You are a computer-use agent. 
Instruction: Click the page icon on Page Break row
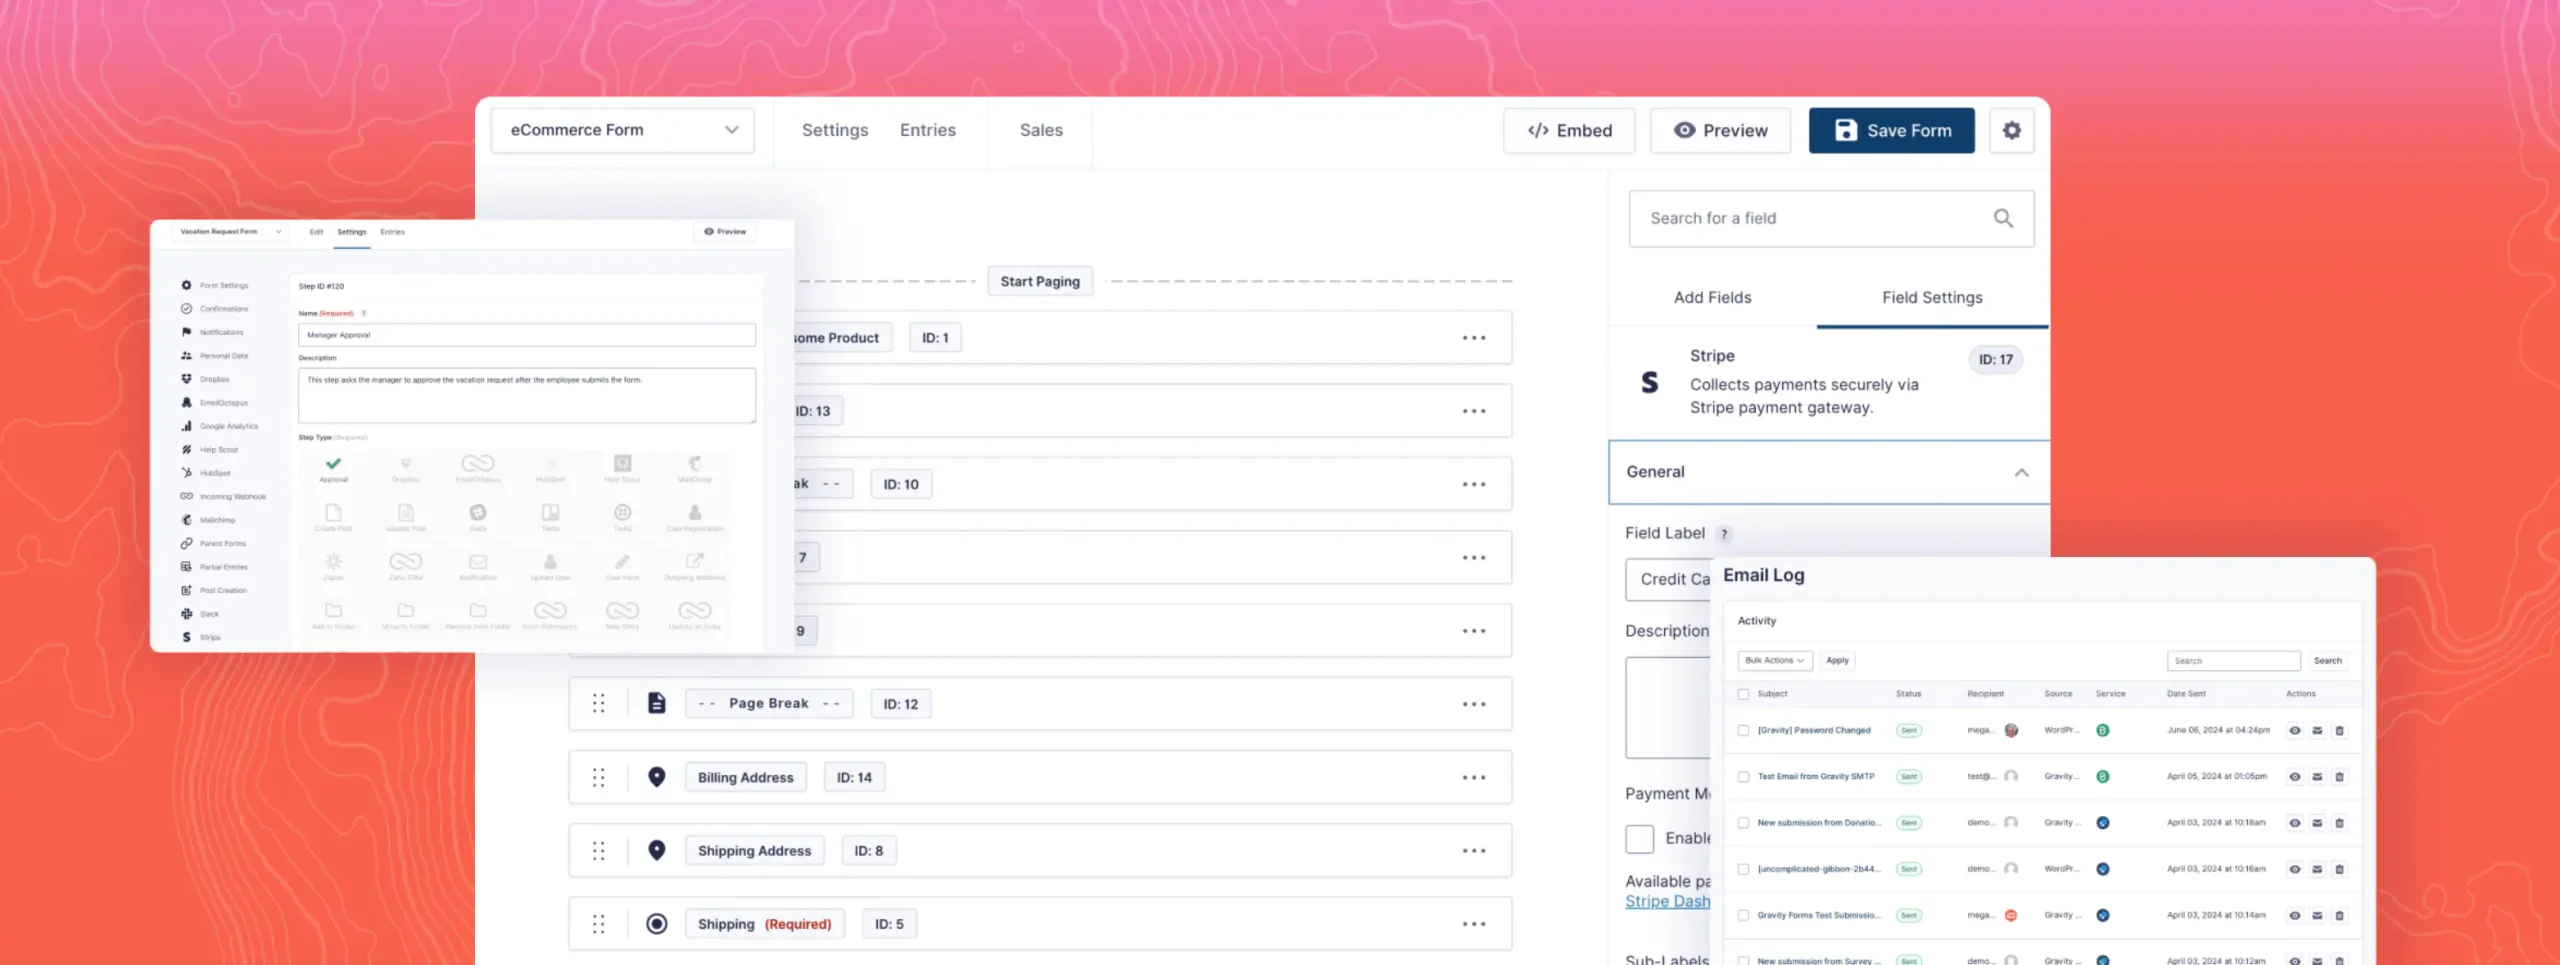656,704
